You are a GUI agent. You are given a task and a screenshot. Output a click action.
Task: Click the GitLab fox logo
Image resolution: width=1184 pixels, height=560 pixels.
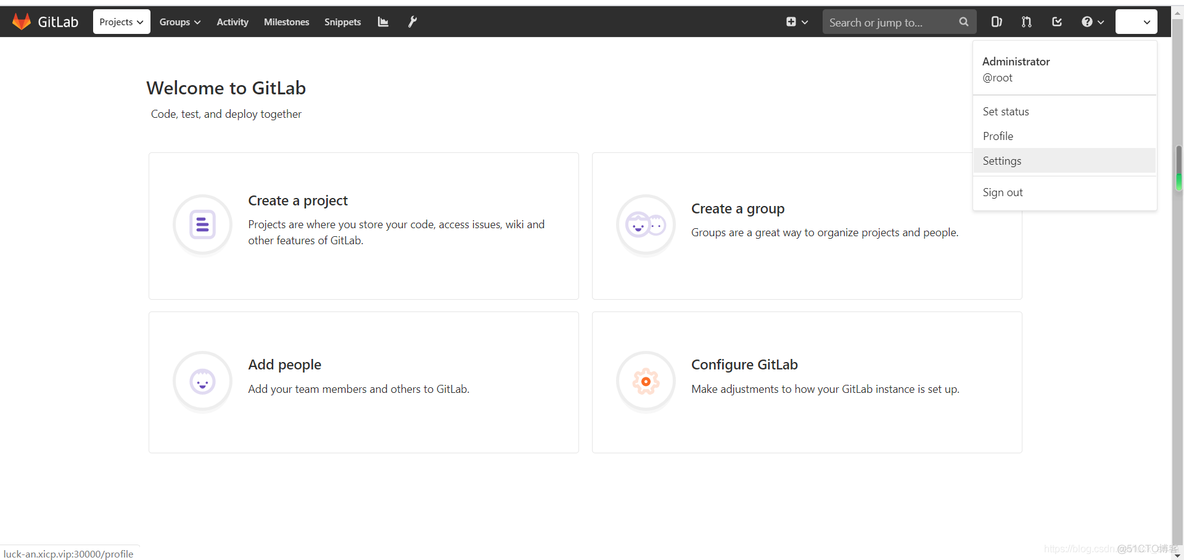pos(21,22)
